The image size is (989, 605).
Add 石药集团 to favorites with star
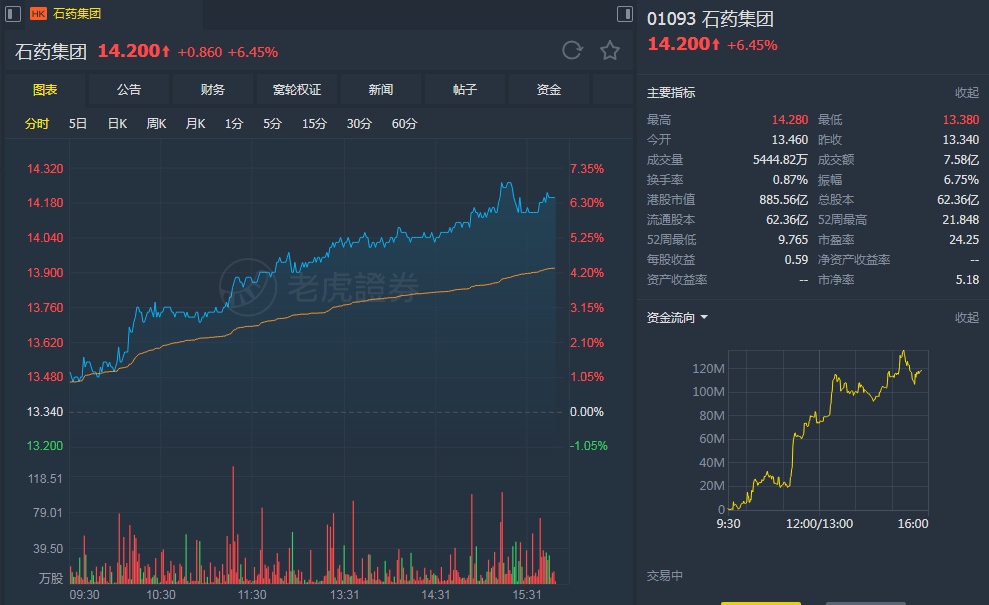610,50
